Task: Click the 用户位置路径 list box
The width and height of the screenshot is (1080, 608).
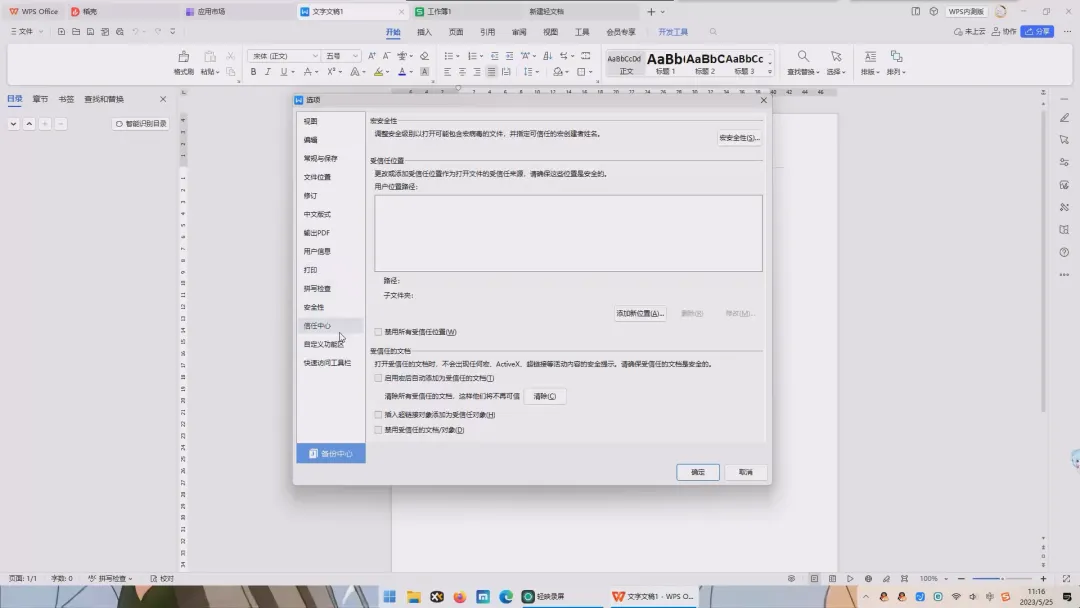Action: pyautogui.click(x=568, y=233)
